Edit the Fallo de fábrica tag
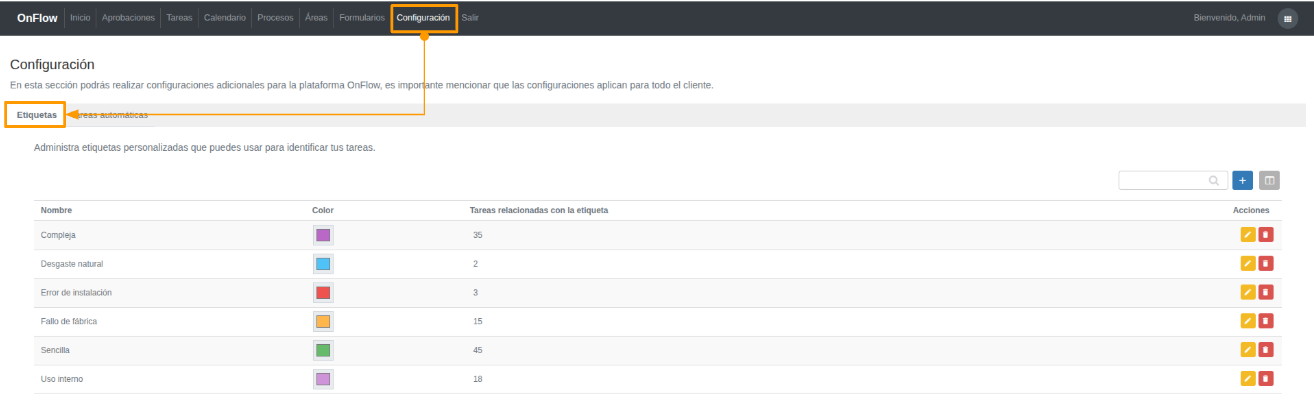Viewport: 1314px width, 412px height. pos(1247,321)
